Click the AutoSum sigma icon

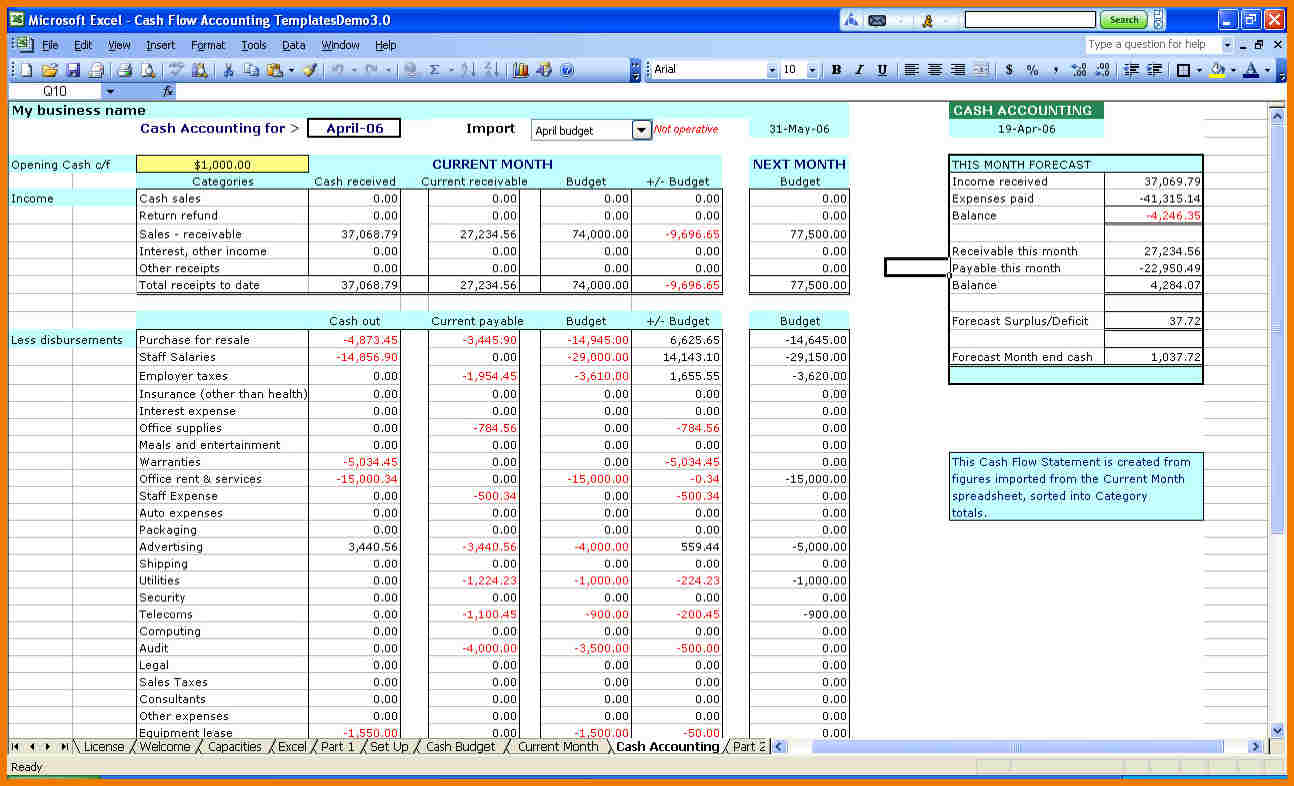(434, 70)
